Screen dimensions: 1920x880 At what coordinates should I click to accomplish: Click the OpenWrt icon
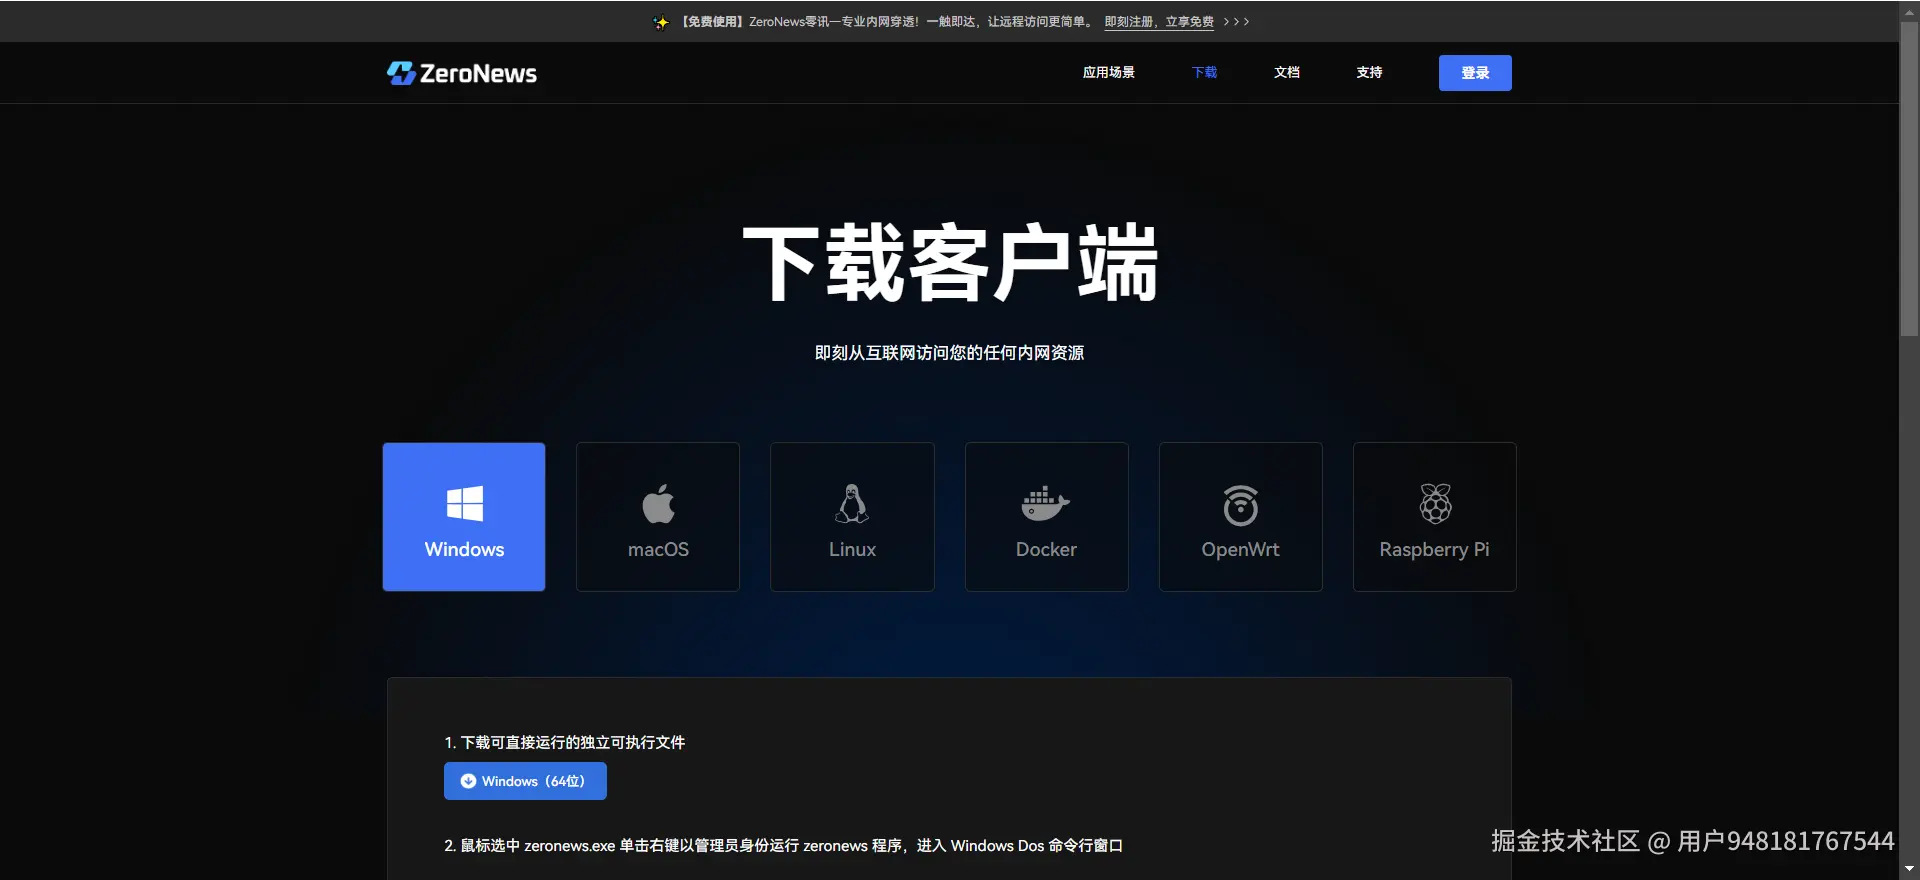coord(1240,504)
